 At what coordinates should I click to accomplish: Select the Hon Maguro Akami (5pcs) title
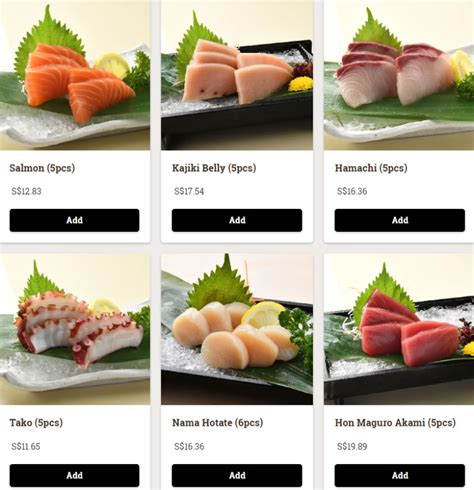click(x=395, y=423)
